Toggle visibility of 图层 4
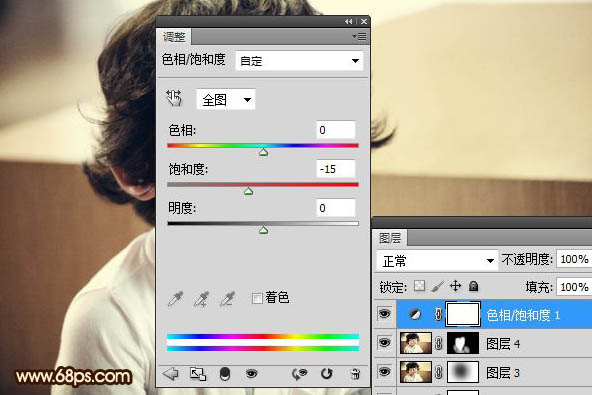The height and width of the screenshot is (395, 592). pos(384,343)
